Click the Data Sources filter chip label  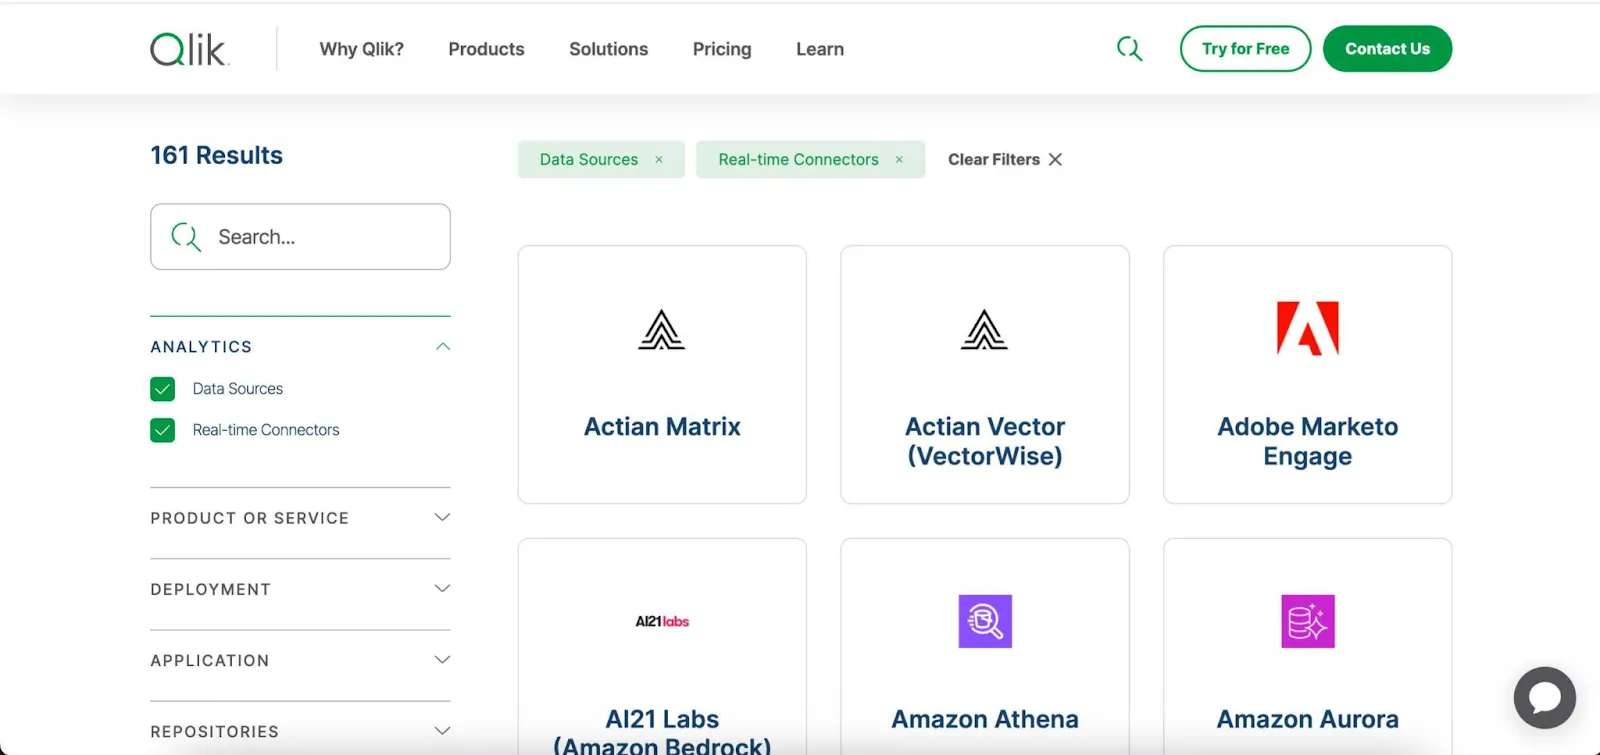pos(589,159)
